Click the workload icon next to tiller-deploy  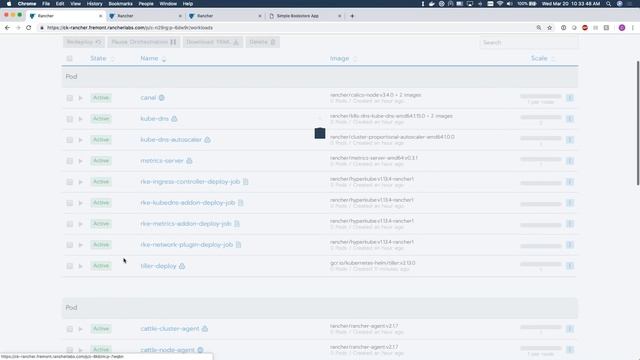(x=182, y=266)
